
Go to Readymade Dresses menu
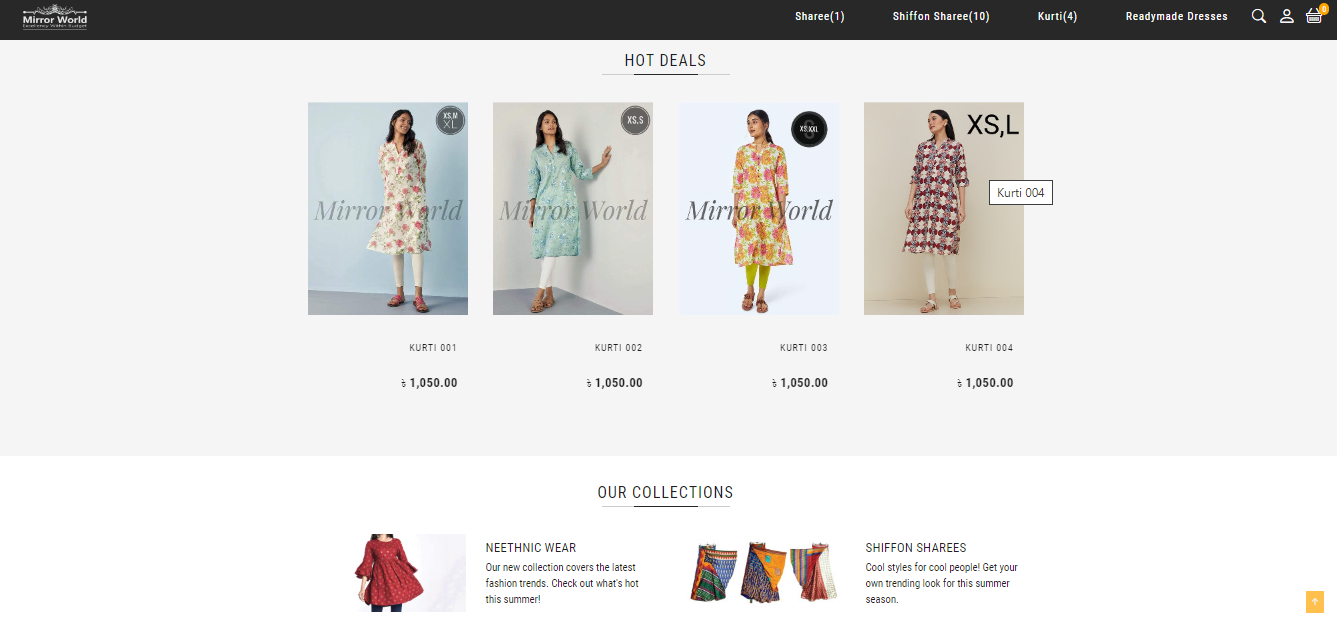[1176, 17]
